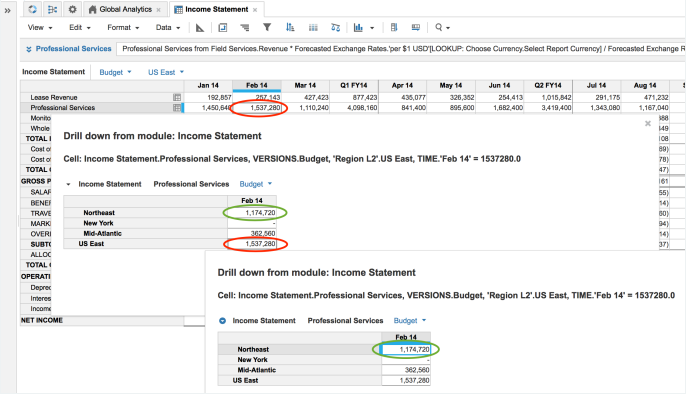Click the Professional Services row grid icon
Screen dimensions: 686x394
pos(177,108)
